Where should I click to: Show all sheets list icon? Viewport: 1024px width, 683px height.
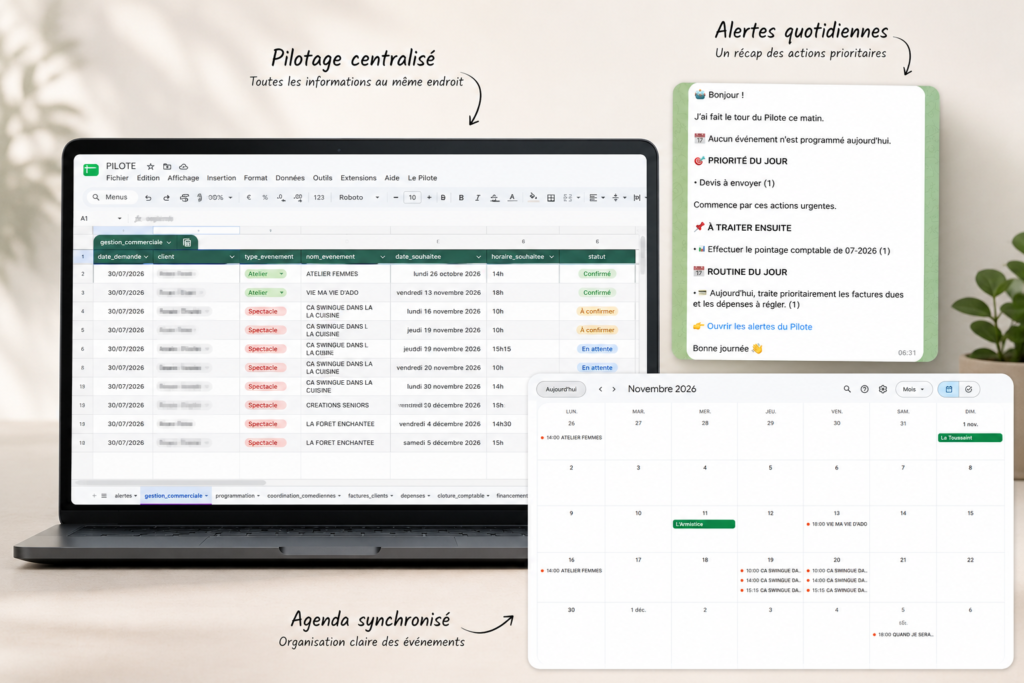tap(104, 496)
